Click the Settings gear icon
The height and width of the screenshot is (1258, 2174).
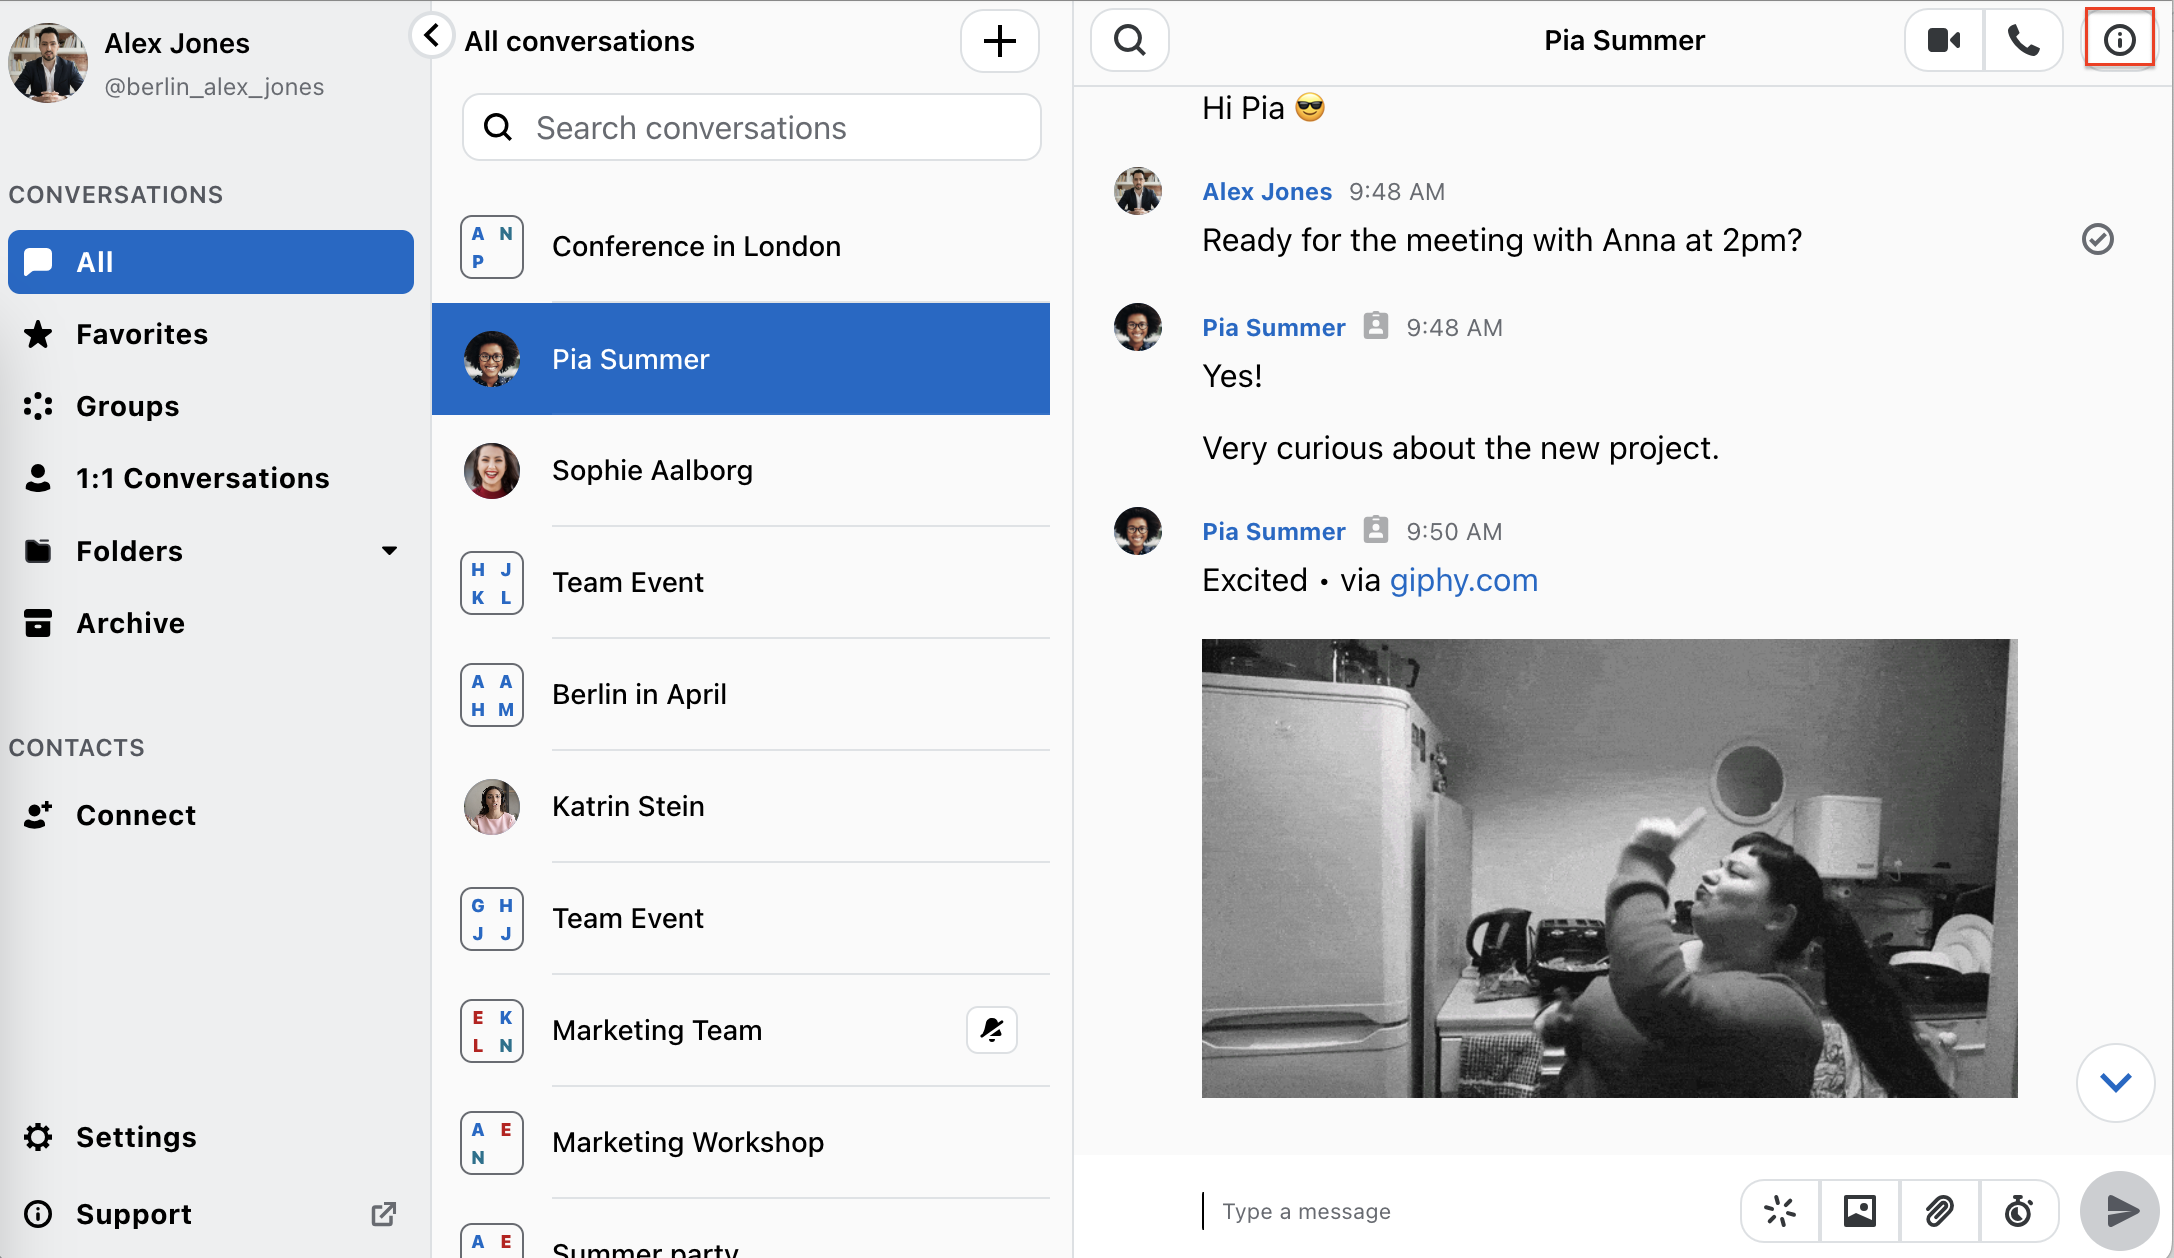38,1137
